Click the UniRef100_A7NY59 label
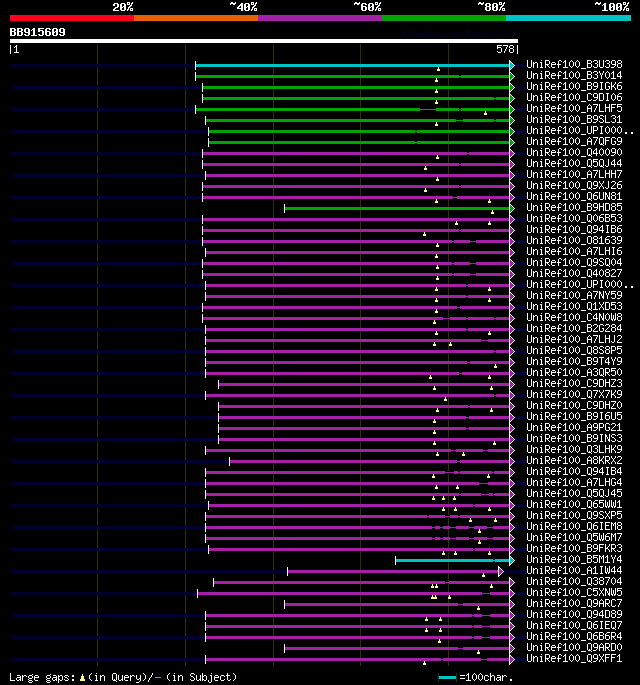The height and width of the screenshot is (685, 640). point(574,295)
